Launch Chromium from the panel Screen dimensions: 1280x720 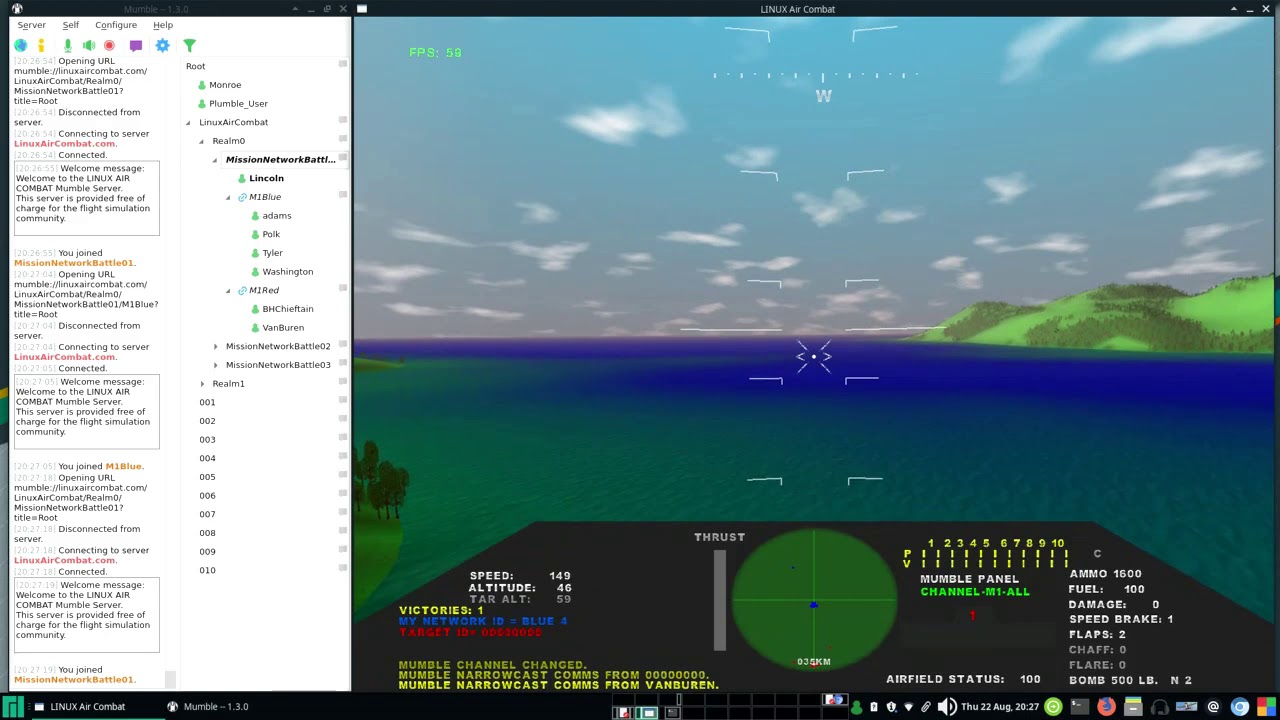(x=1240, y=707)
